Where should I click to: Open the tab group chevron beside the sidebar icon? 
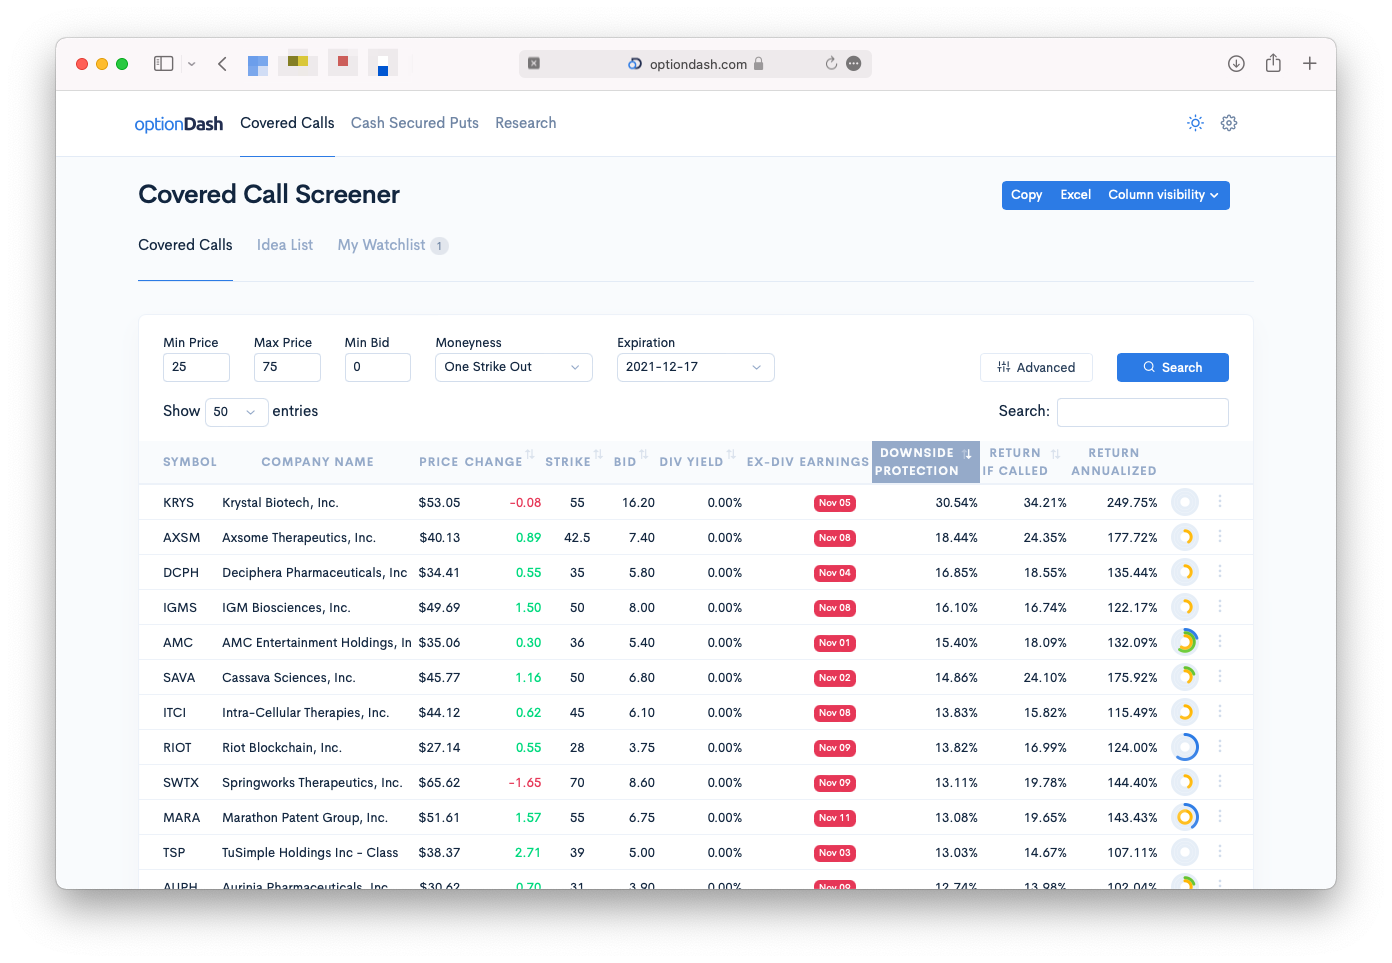192,64
